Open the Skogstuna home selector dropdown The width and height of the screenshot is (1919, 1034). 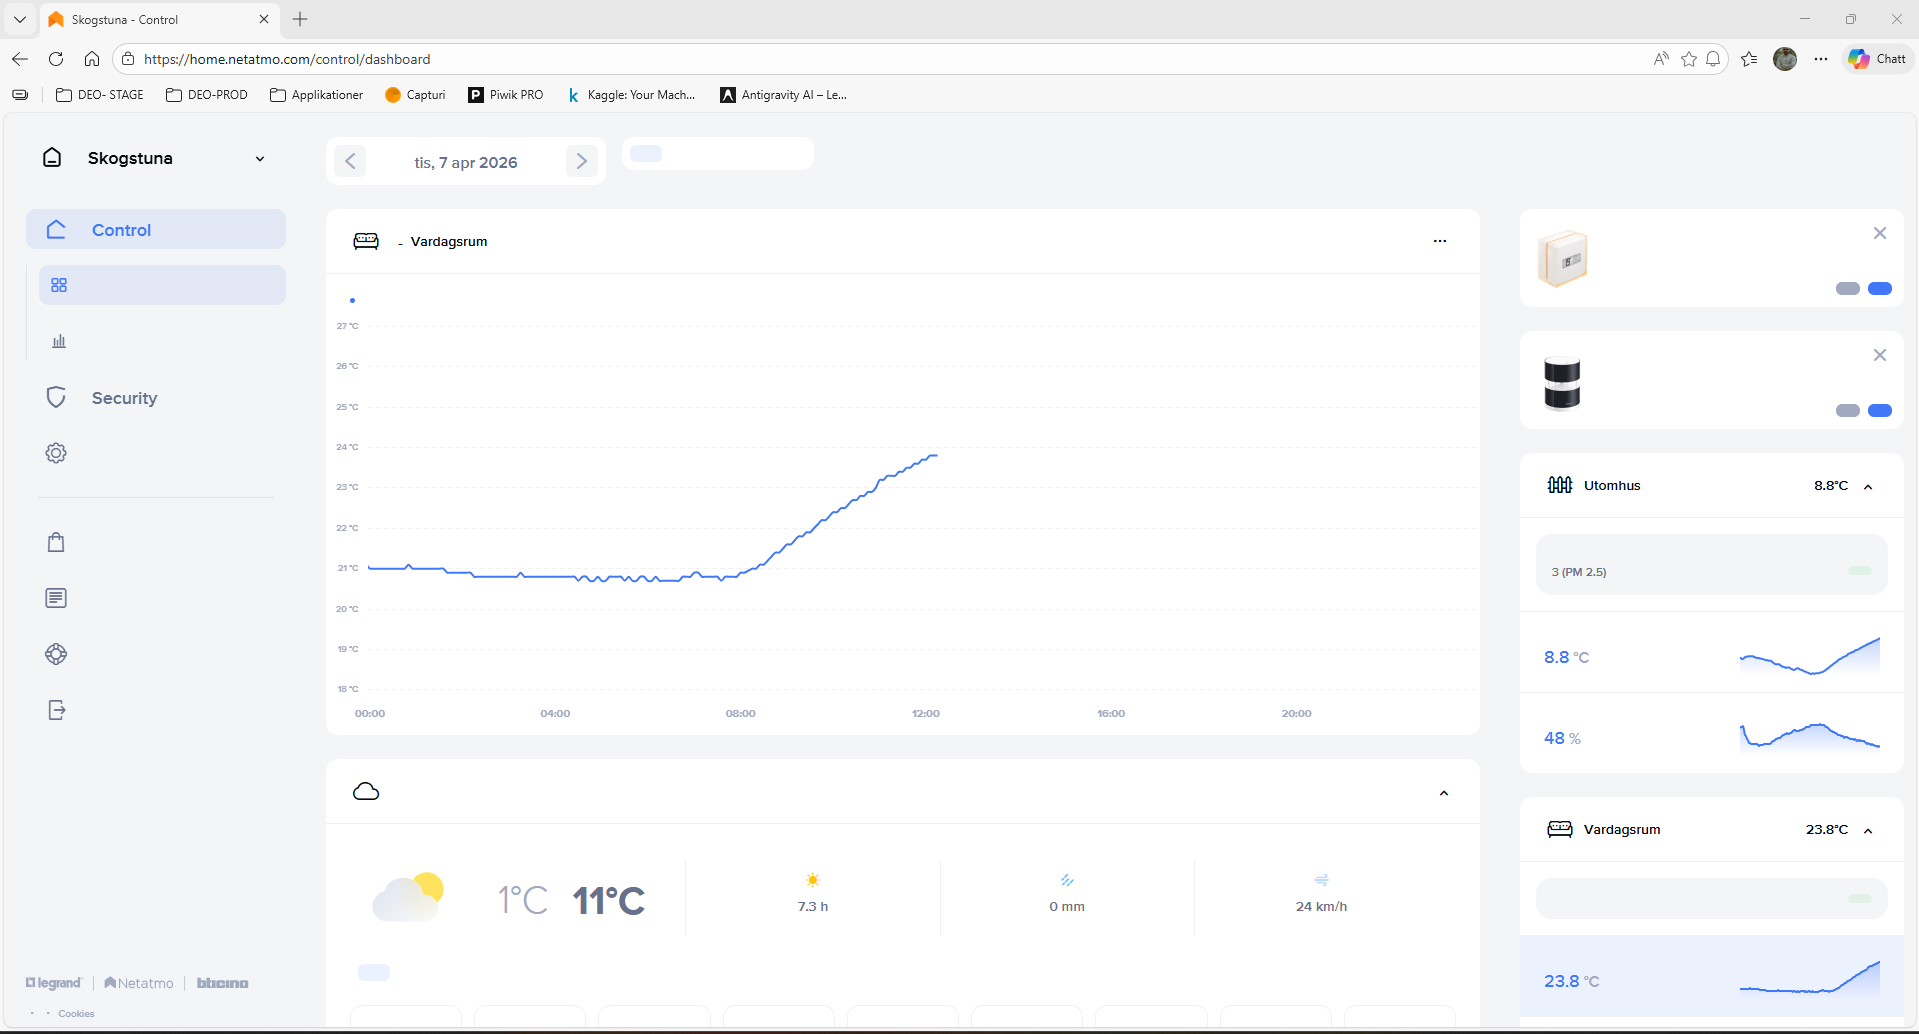pyautogui.click(x=259, y=159)
